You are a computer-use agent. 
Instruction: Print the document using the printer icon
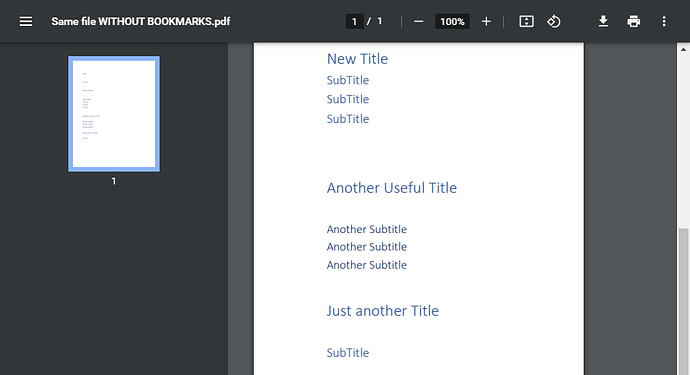pyautogui.click(x=634, y=22)
